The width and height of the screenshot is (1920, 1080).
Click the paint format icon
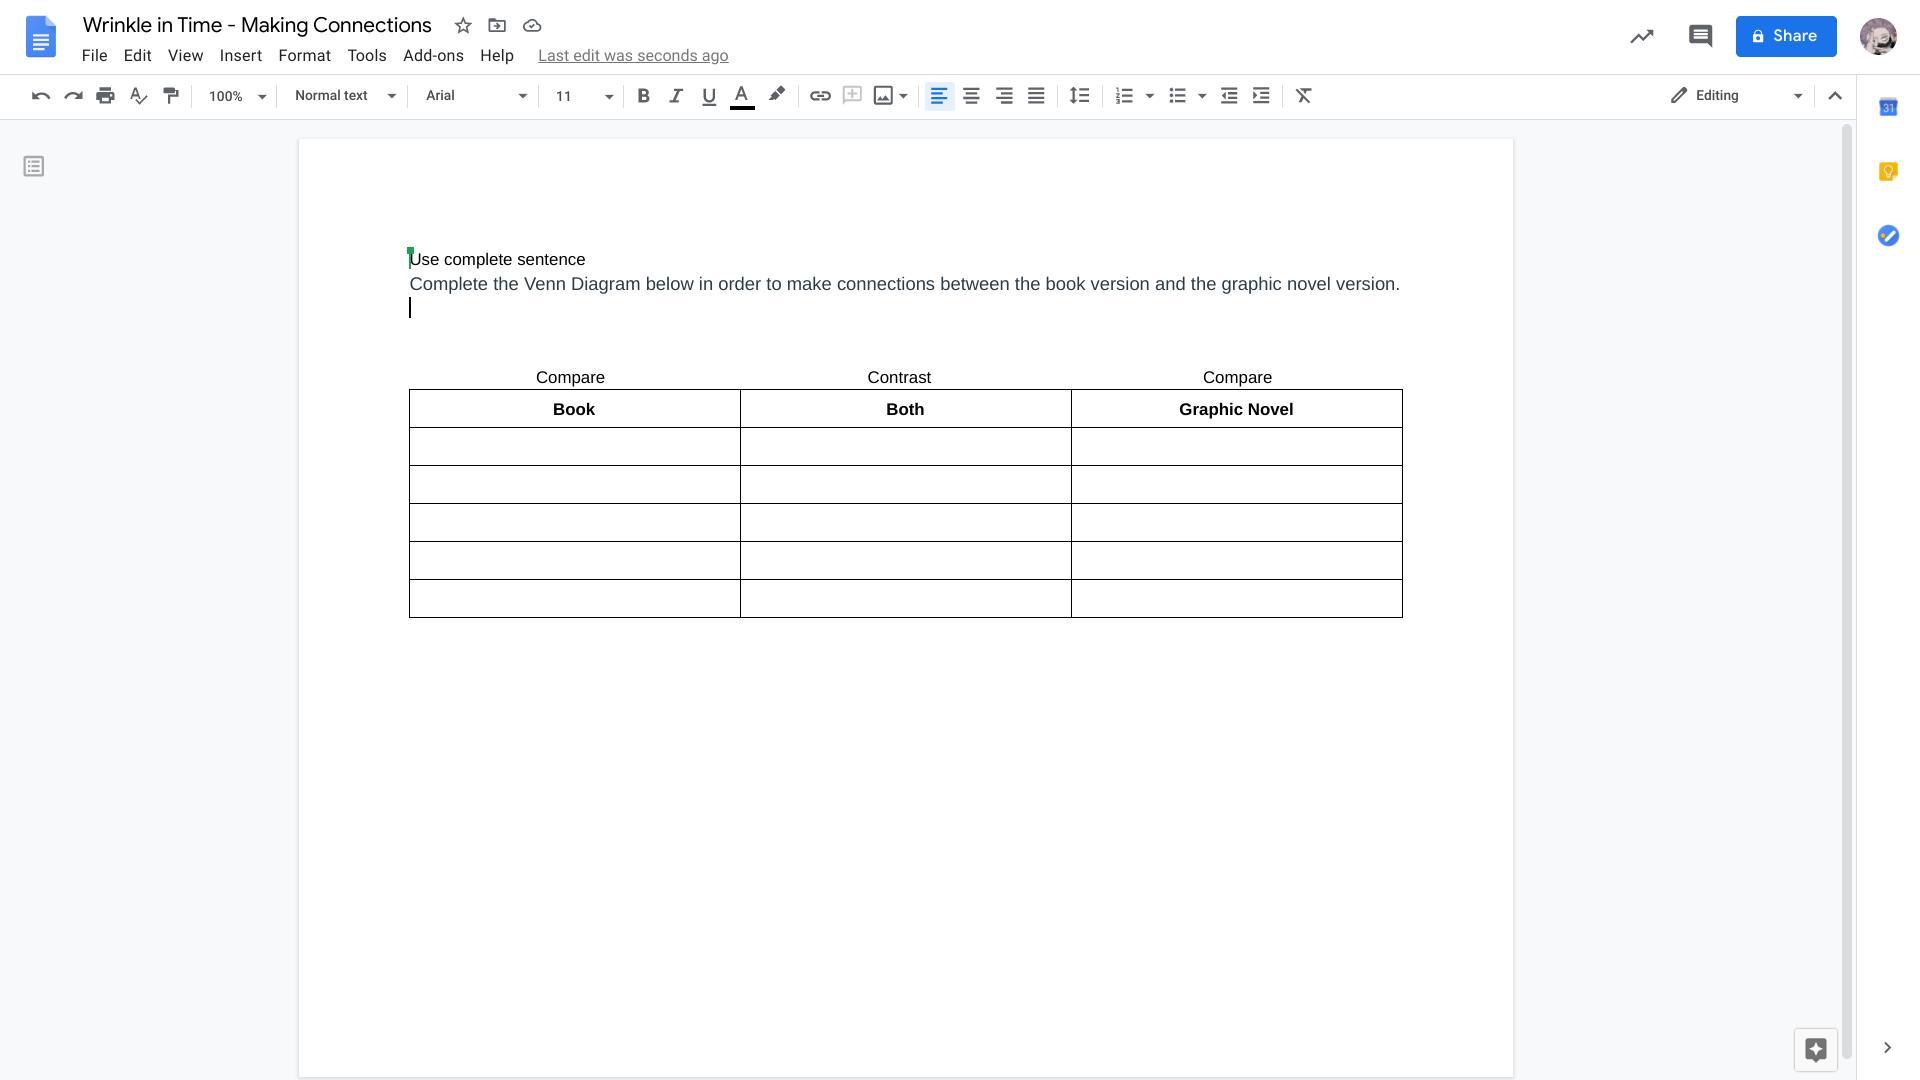171,96
